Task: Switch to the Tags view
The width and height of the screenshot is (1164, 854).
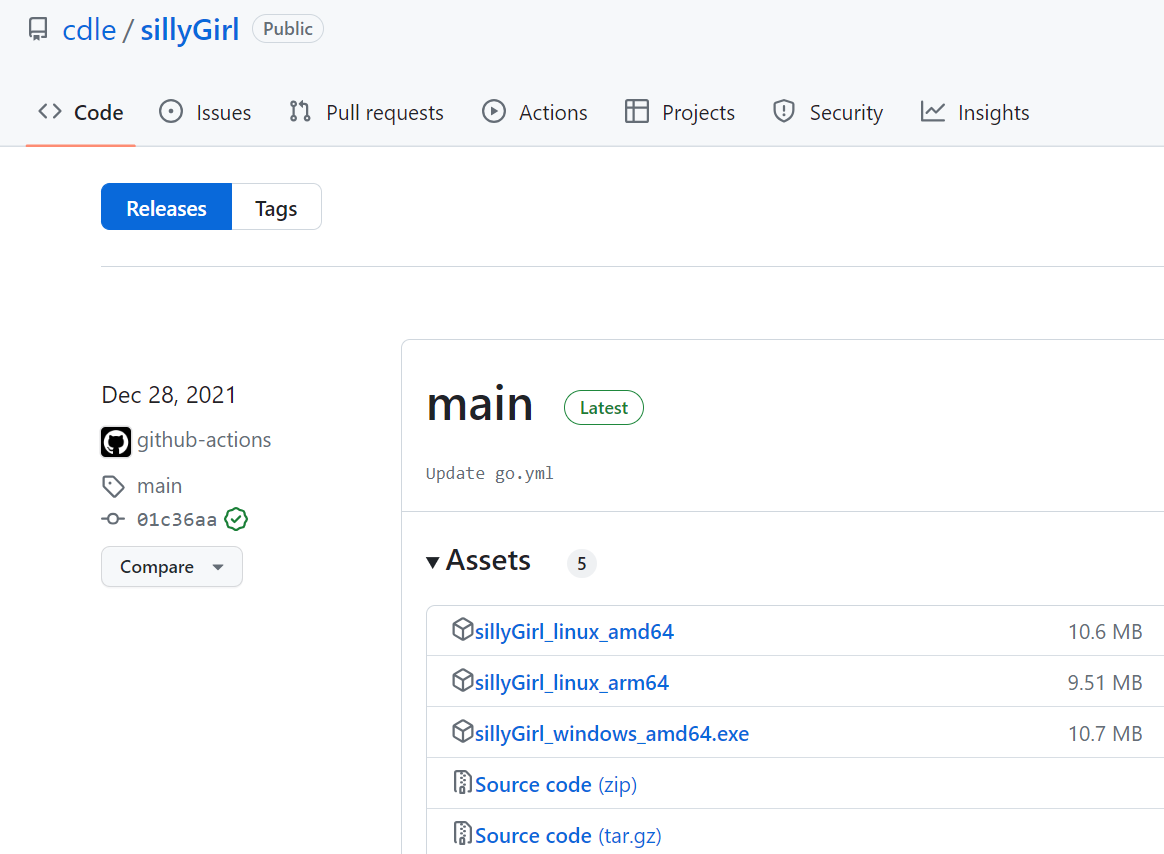Action: coord(276,207)
